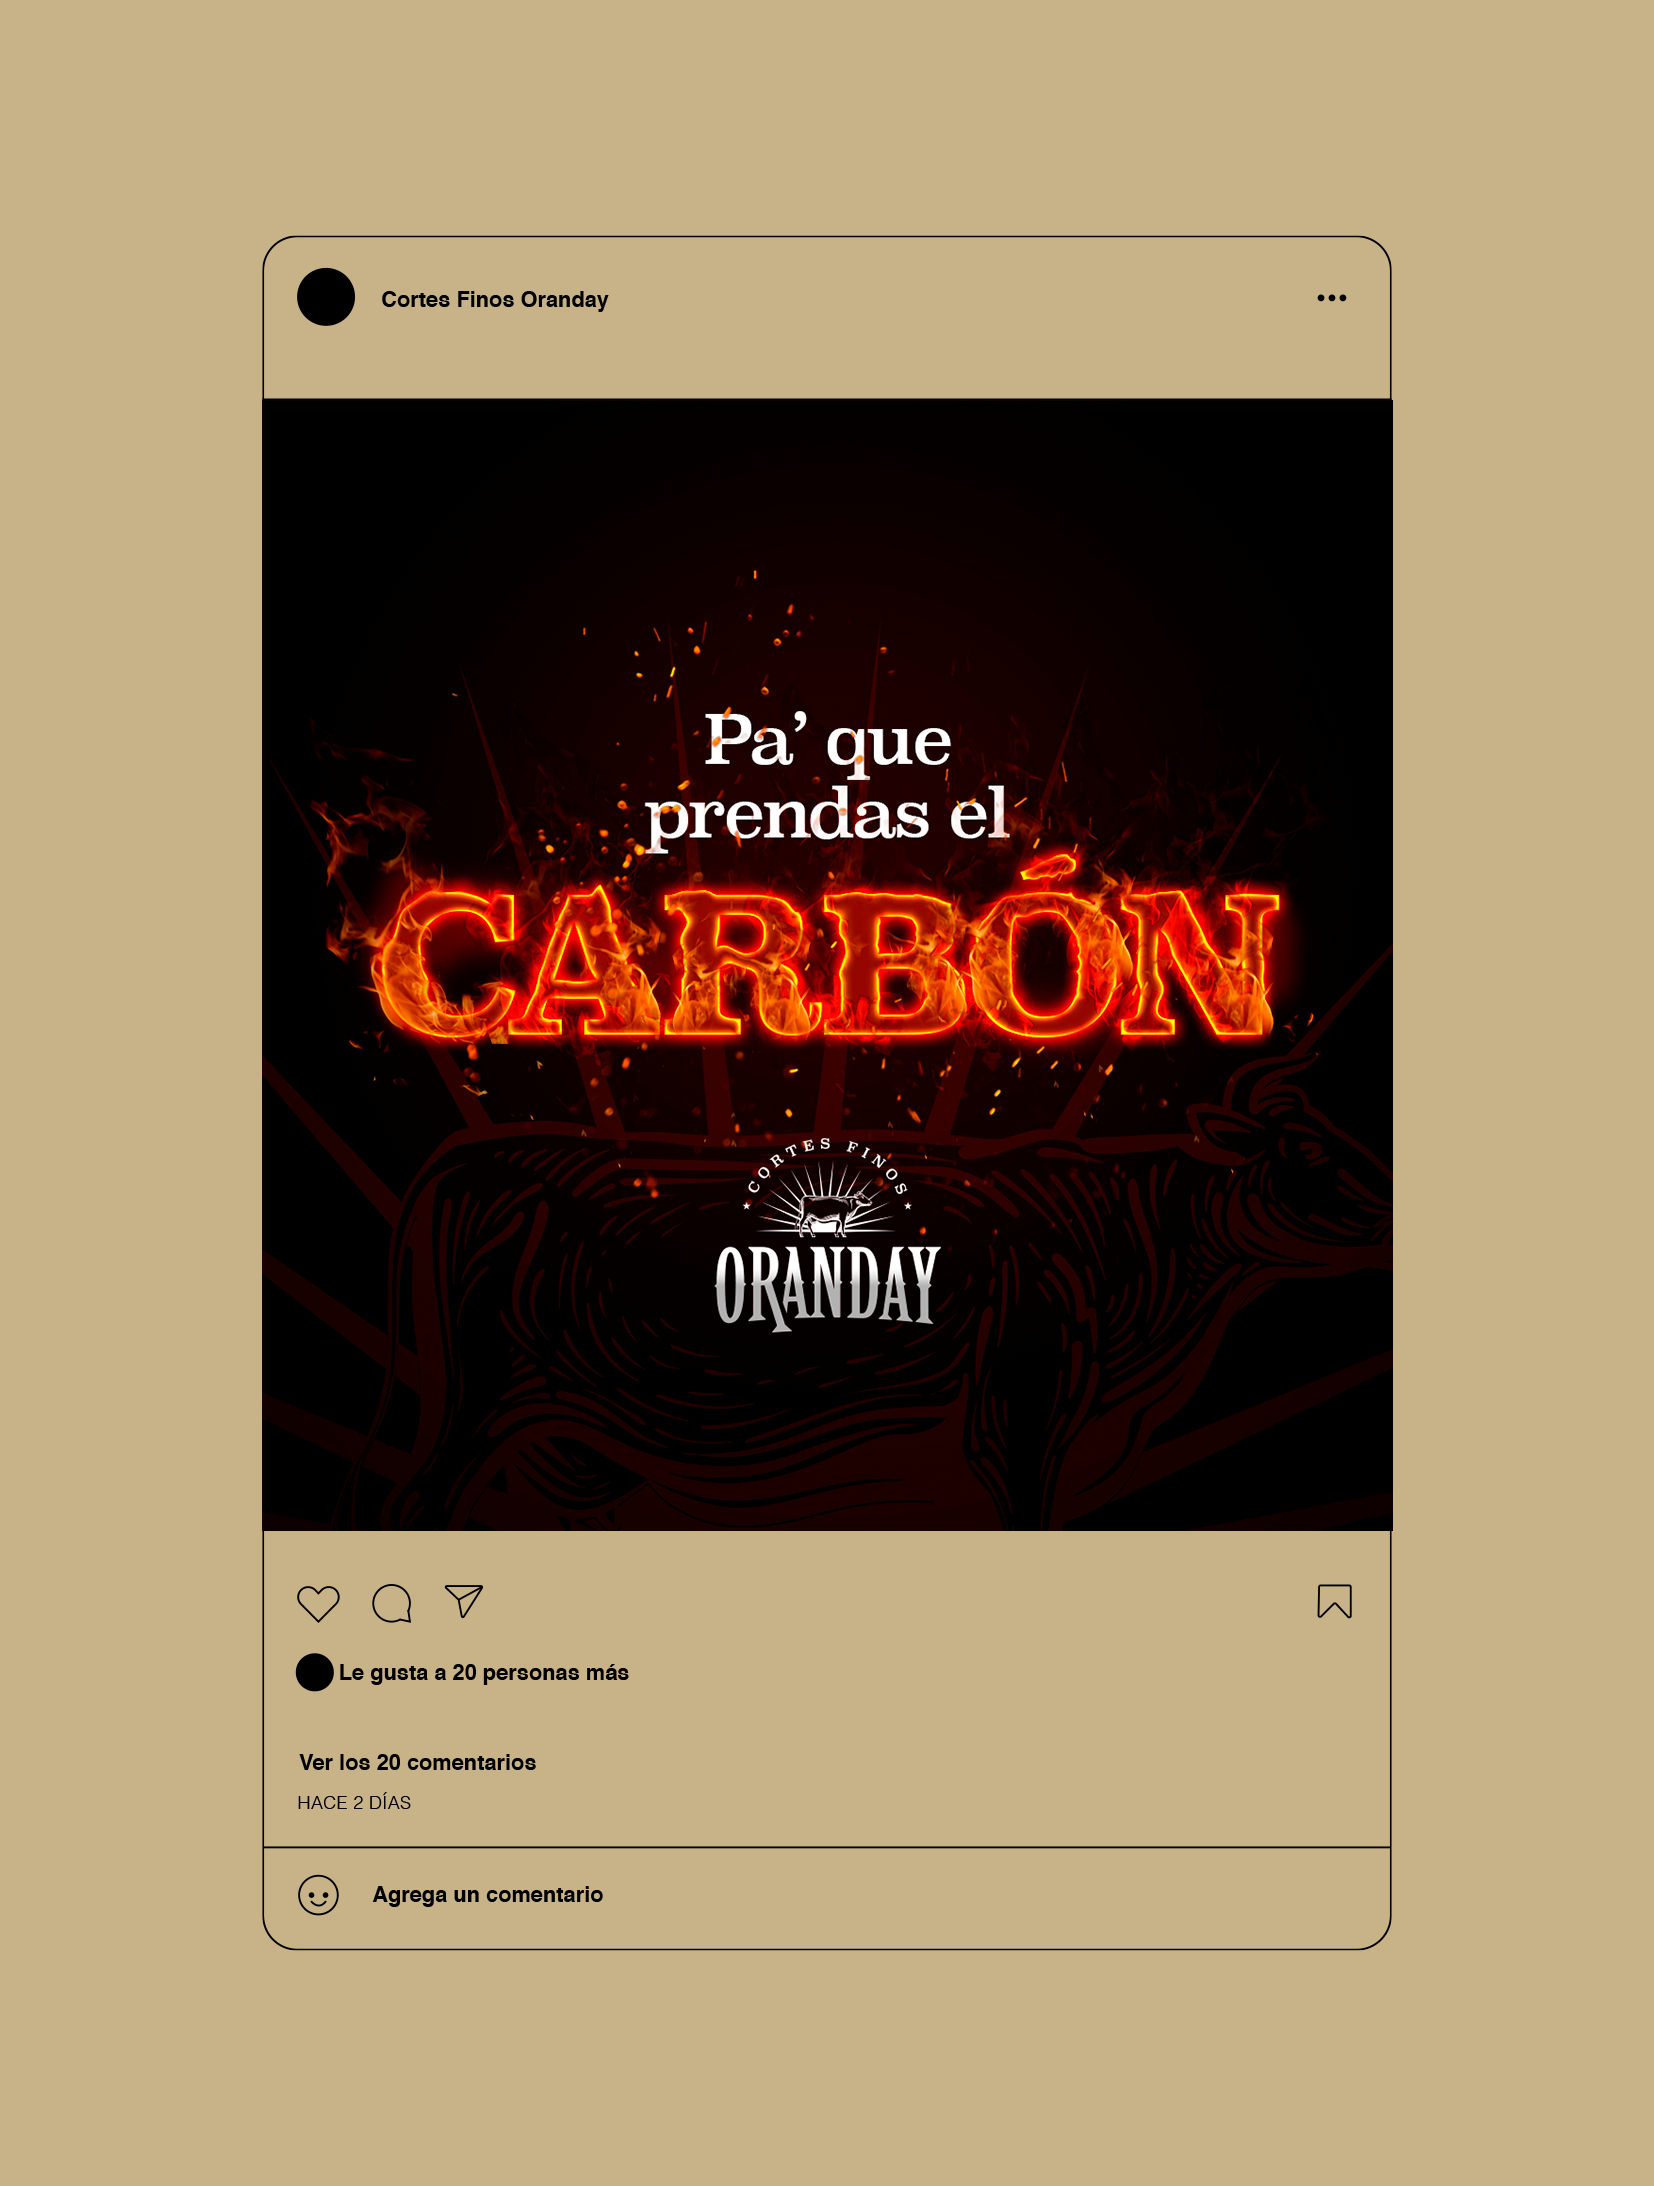Open the three-dots more options menu

pyautogui.click(x=1331, y=298)
